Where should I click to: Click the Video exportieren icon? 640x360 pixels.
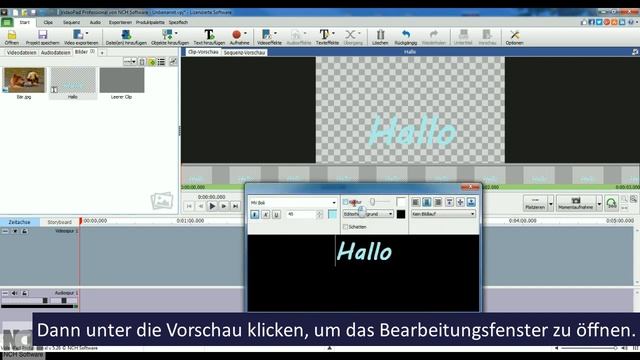(x=78, y=35)
